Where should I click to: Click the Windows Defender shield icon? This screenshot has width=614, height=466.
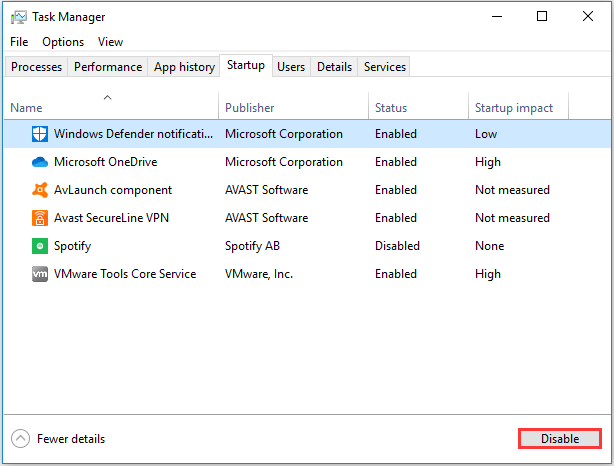(x=40, y=134)
